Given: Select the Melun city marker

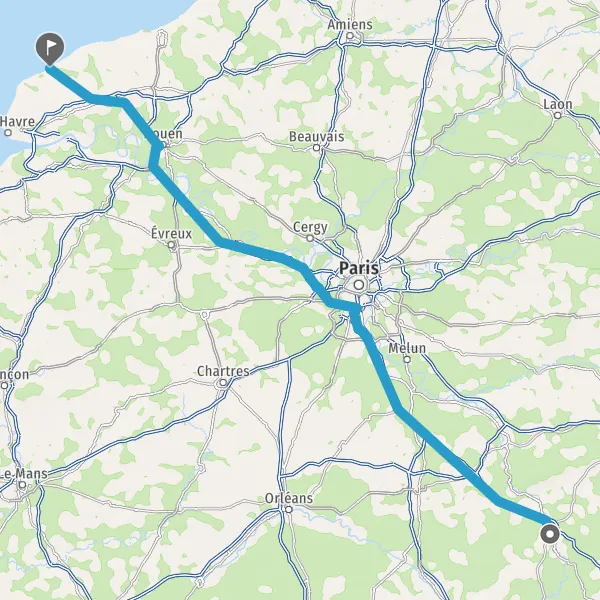Looking at the screenshot, I should point(407,359).
